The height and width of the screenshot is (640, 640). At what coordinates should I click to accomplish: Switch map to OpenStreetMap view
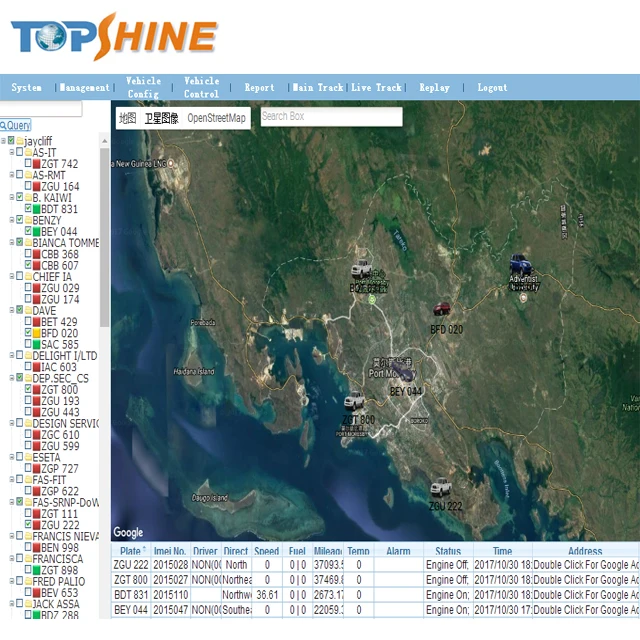216,118
